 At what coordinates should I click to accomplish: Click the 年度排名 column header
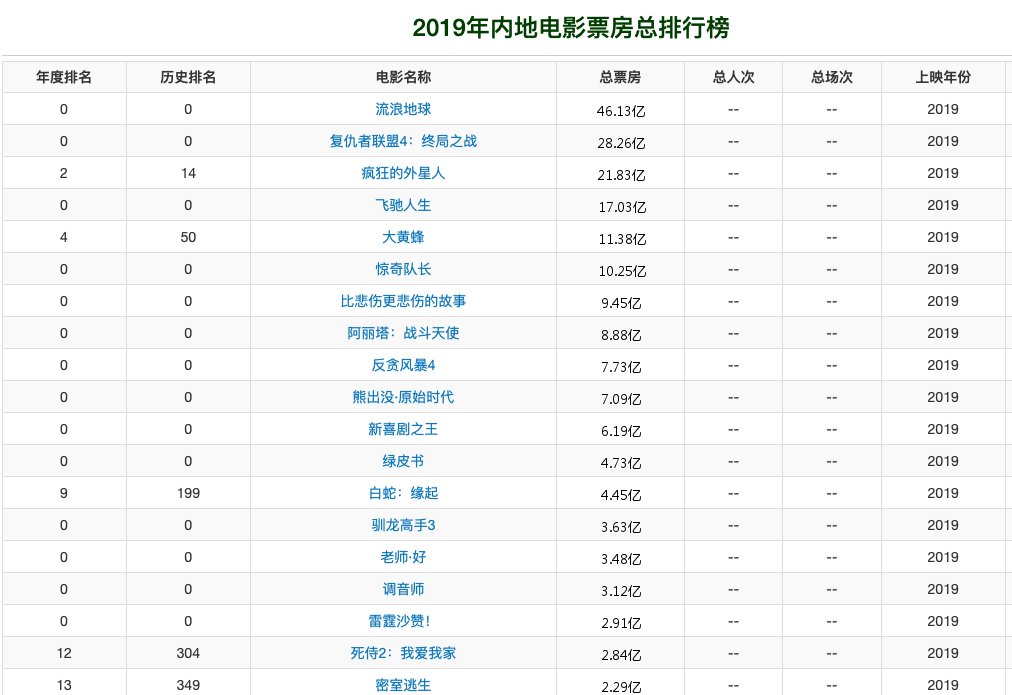[63, 76]
